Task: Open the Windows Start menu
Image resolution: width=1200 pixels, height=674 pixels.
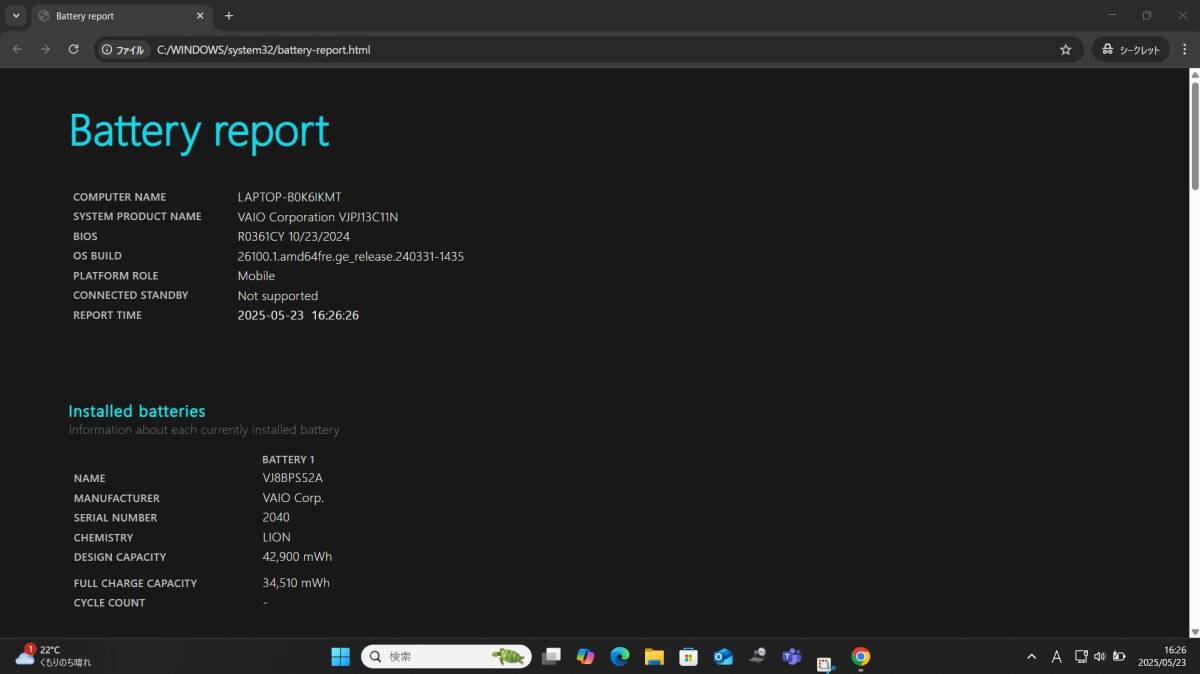Action: [340, 657]
